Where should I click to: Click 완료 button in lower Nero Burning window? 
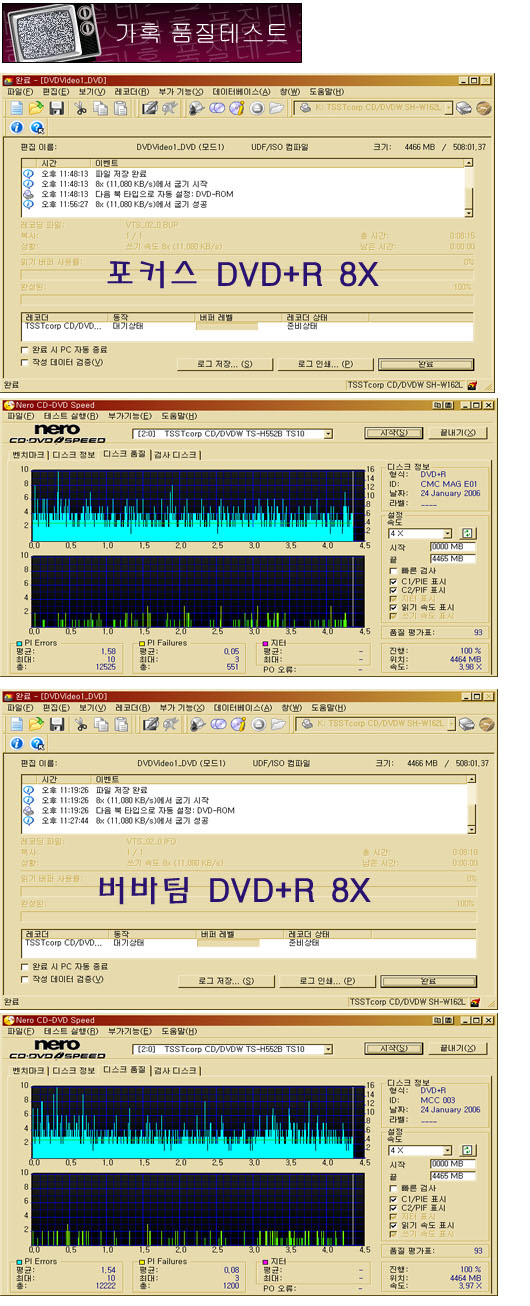tap(428, 980)
